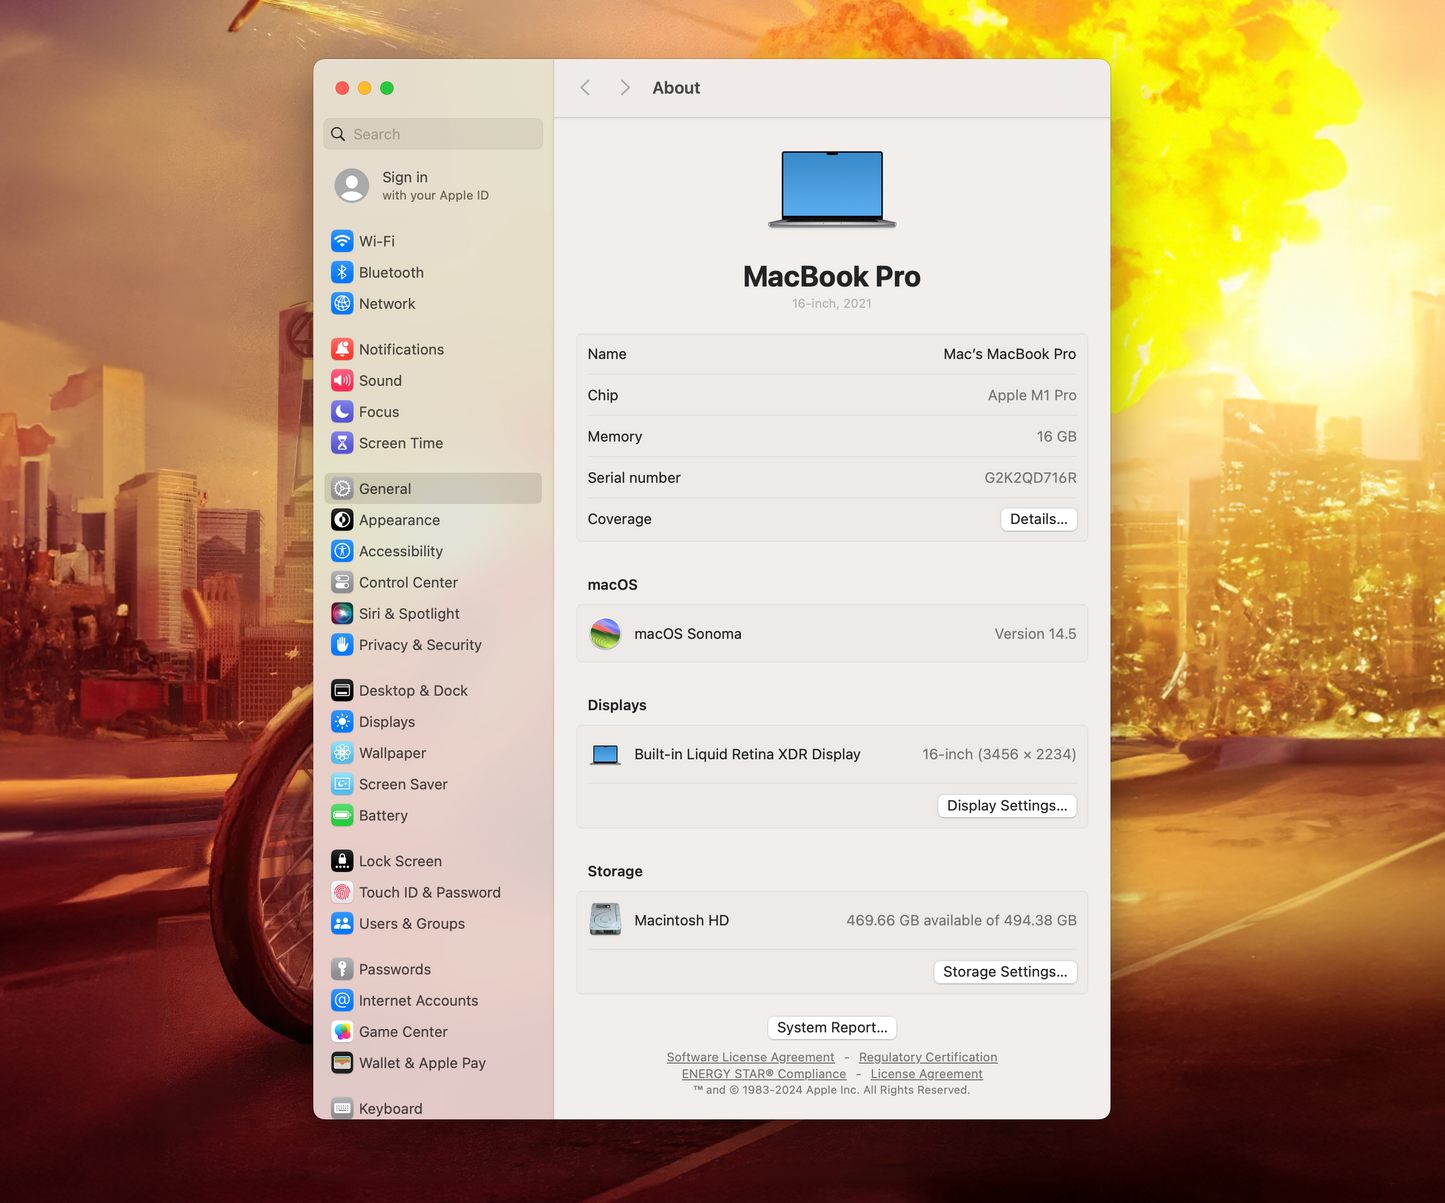Open the Displays sun icon
This screenshot has width=1445, height=1203.
pos(342,721)
